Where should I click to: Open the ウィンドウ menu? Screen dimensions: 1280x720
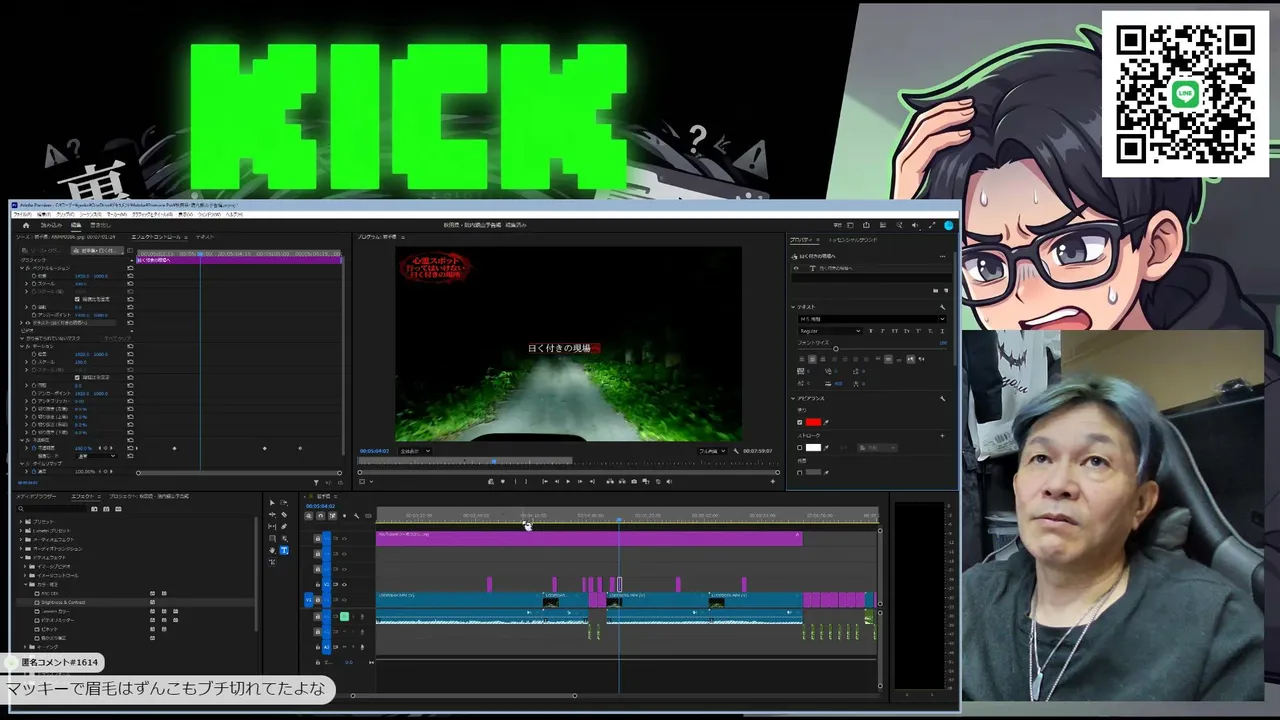[x=209, y=214]
